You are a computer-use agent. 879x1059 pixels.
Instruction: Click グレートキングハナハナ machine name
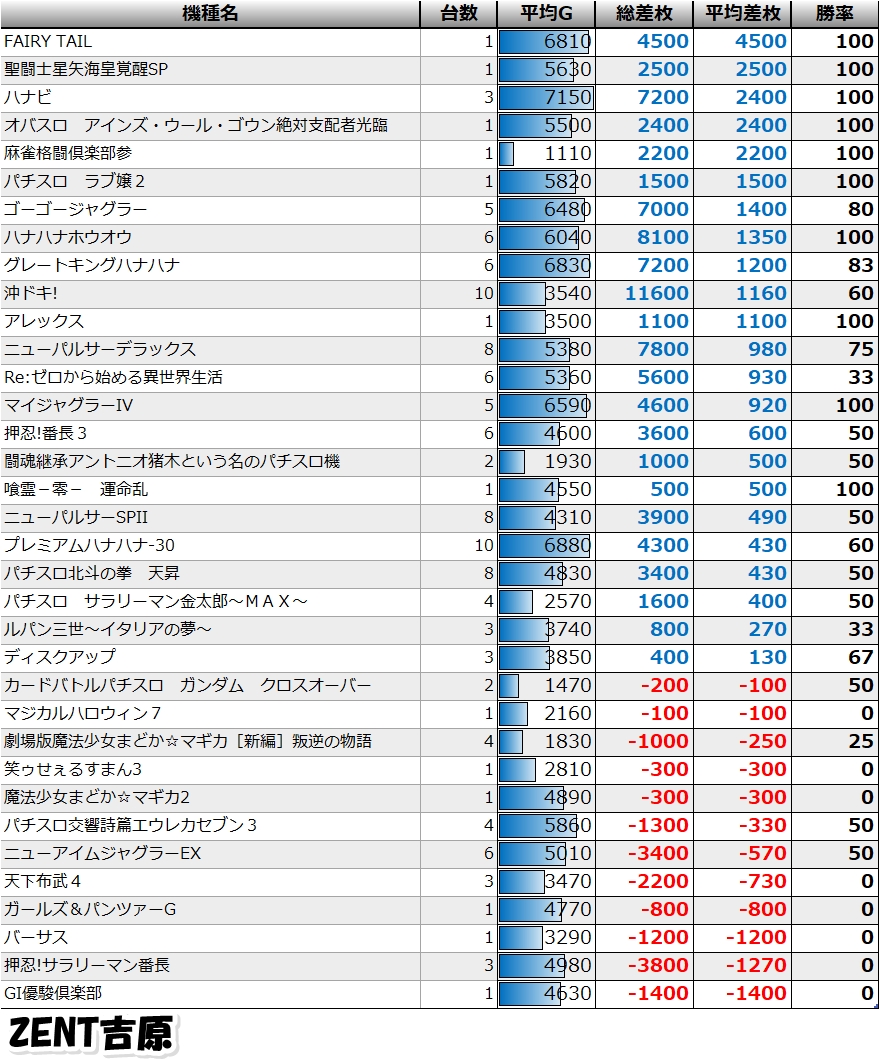[92, 265]
